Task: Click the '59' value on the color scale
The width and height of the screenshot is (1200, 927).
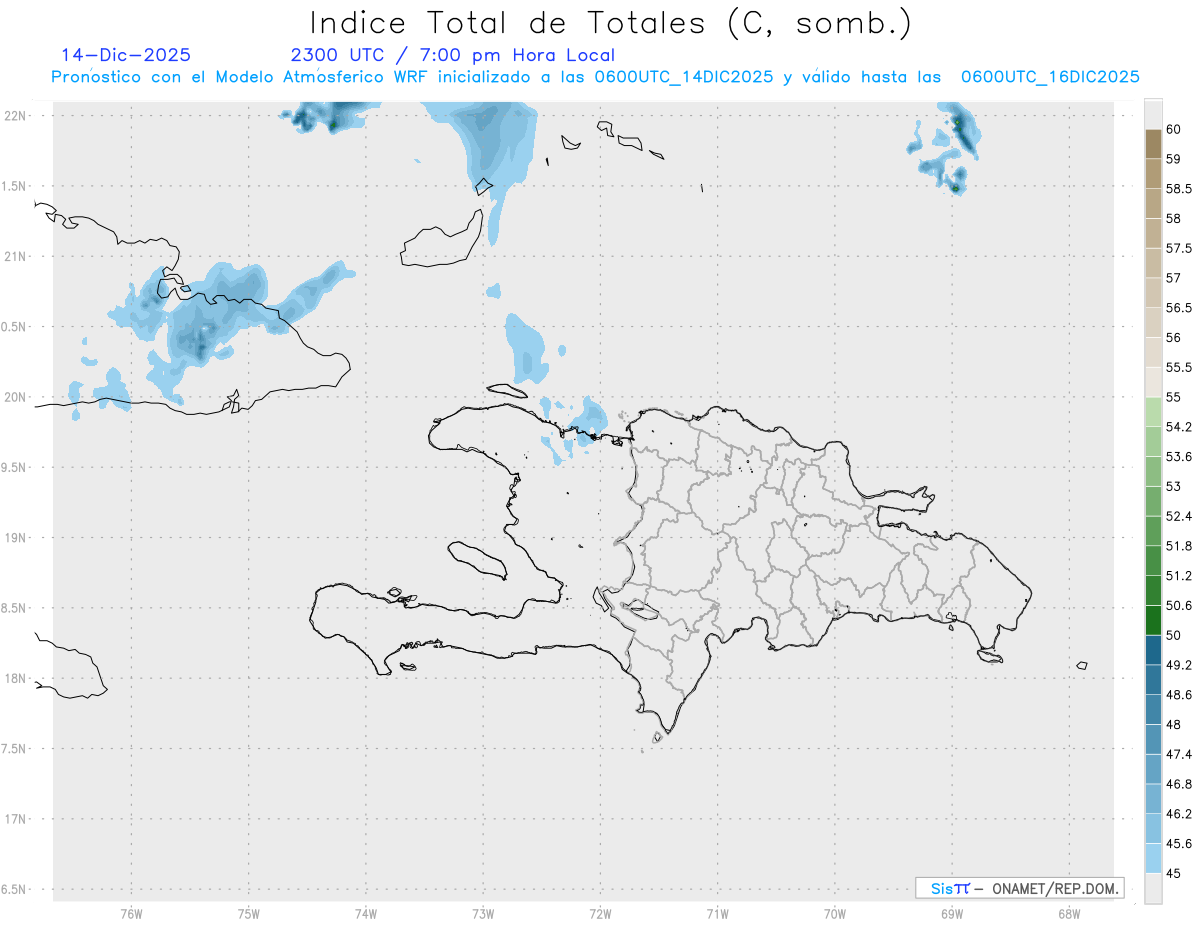Action: click(1174, 159)
